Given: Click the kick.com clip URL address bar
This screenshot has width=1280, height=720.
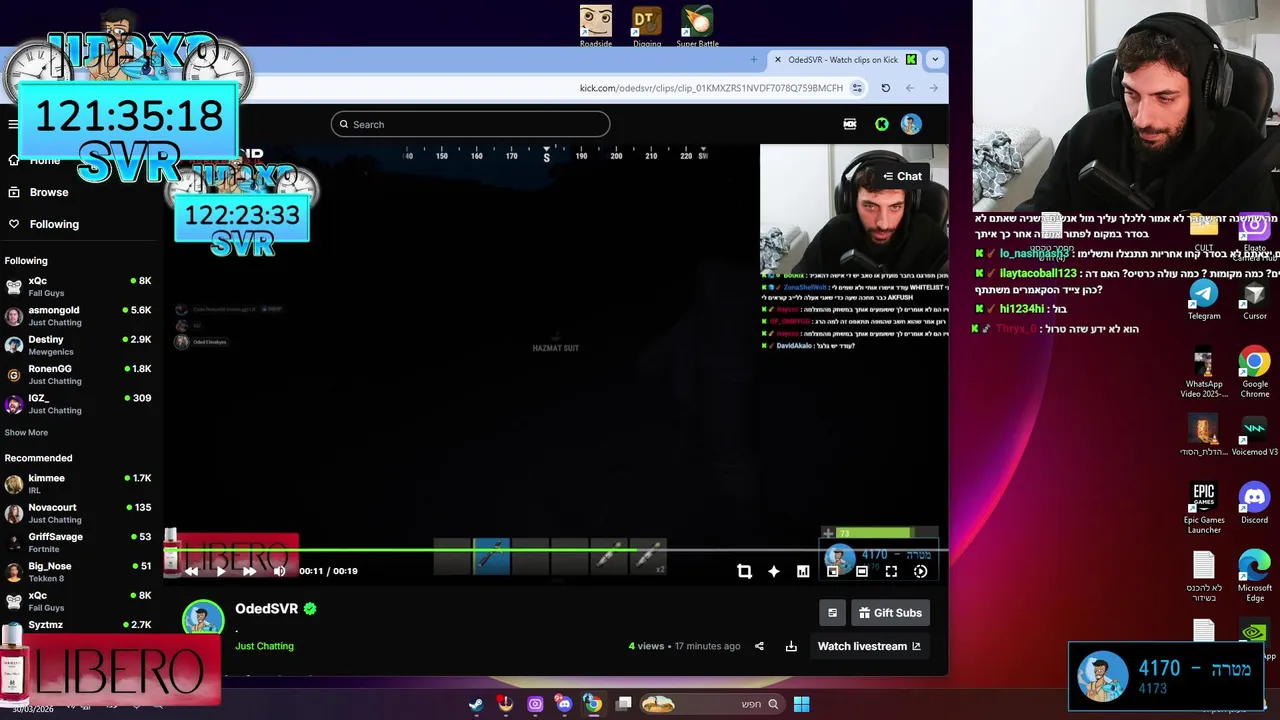Looking at the screenshot, I should 711,88.
